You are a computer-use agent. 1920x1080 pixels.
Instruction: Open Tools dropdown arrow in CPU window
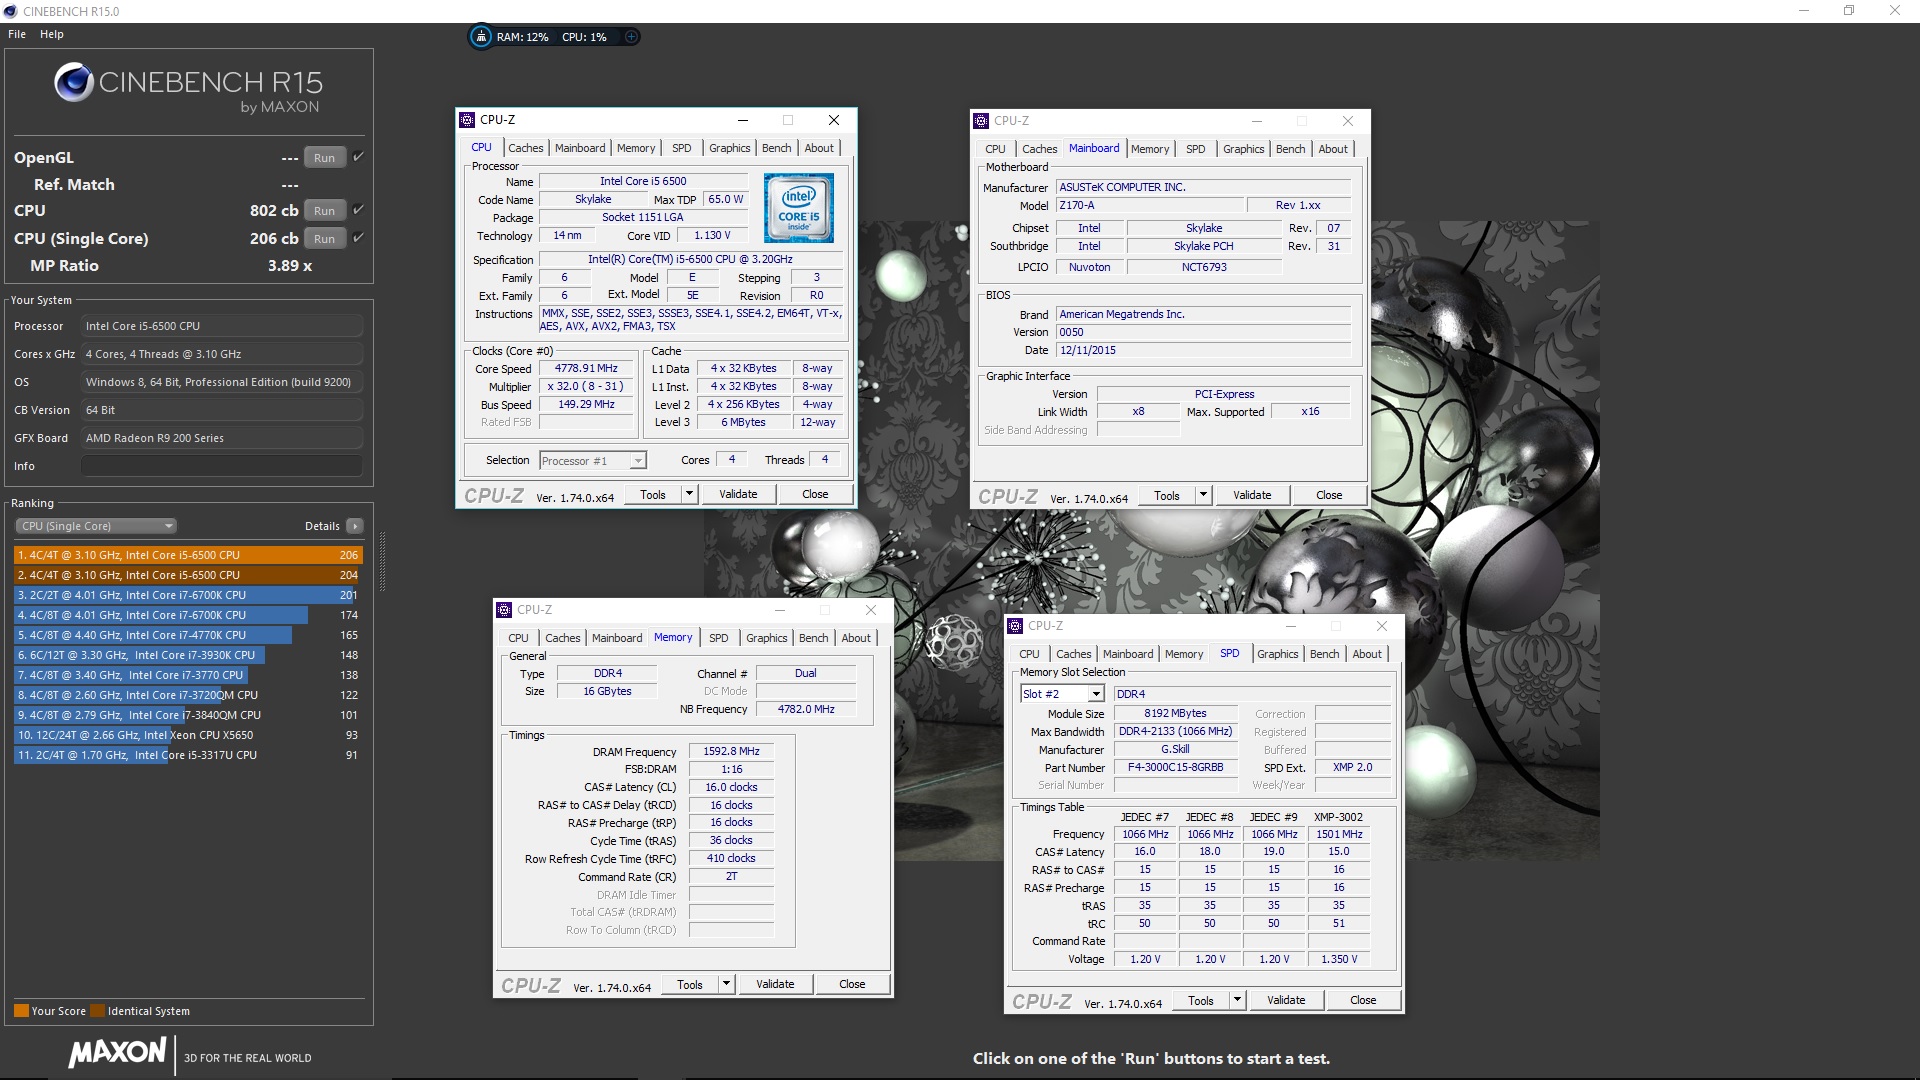pos(689,494)
